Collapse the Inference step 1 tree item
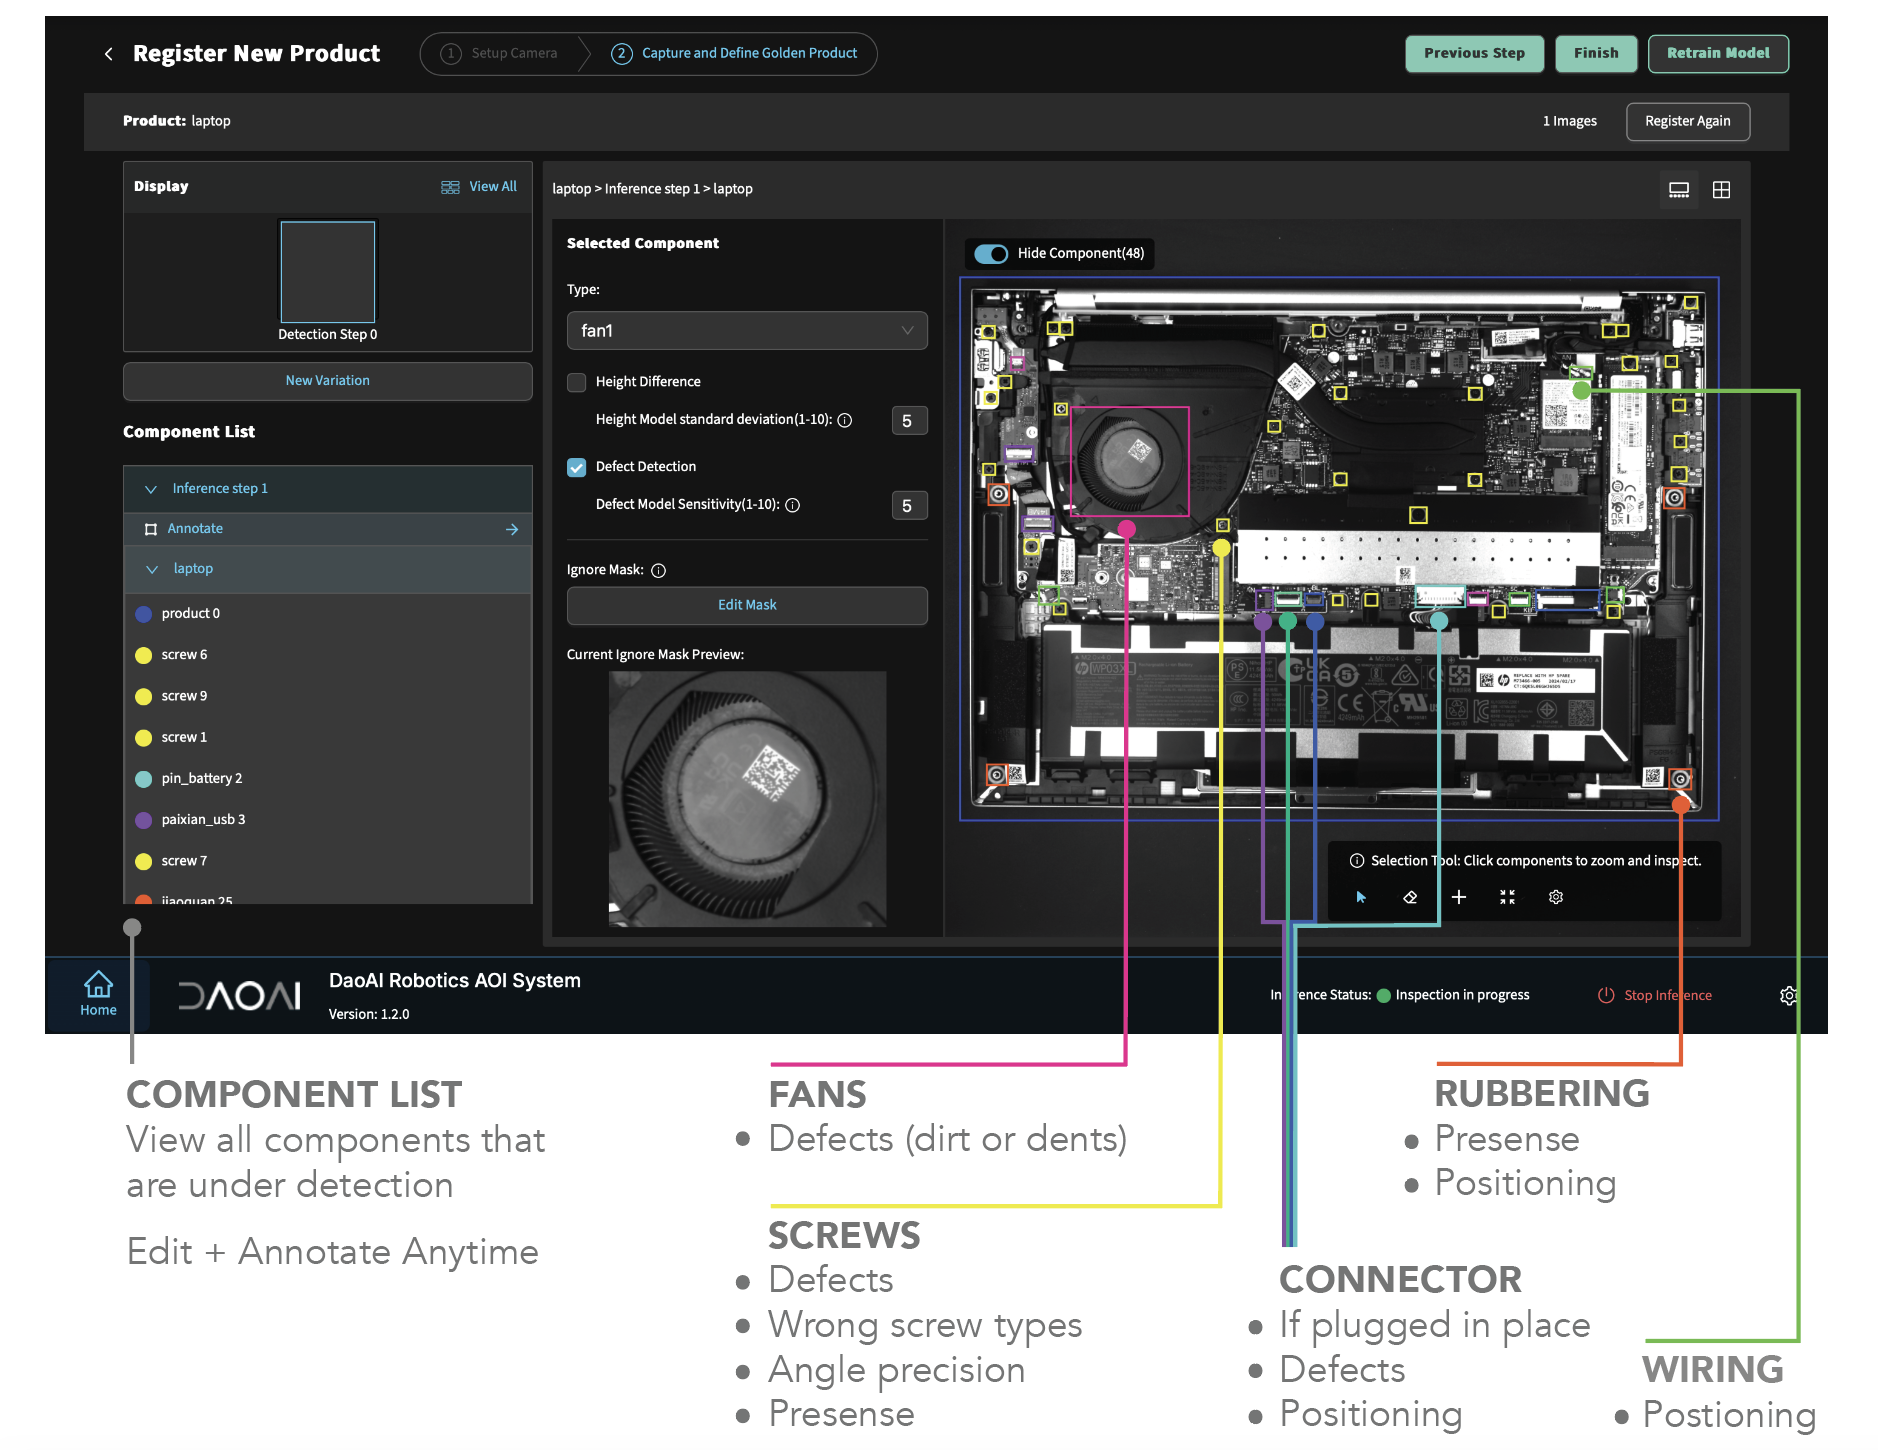This screenshot has width=1878, height=1450. (x=151, y=488)
